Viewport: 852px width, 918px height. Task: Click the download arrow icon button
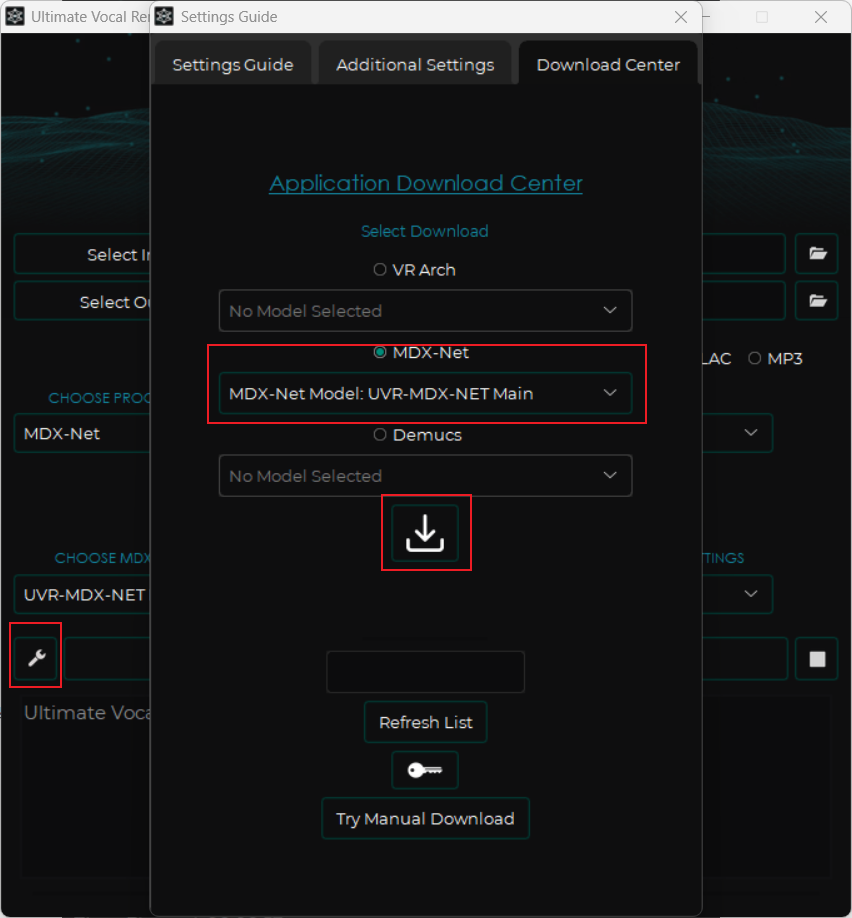click(425, 534)
